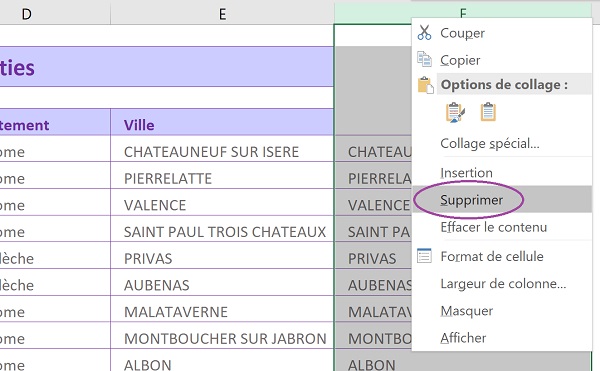Click the Ville header cell
Viewport: 600px width, 371px height.
coord(222,122)
